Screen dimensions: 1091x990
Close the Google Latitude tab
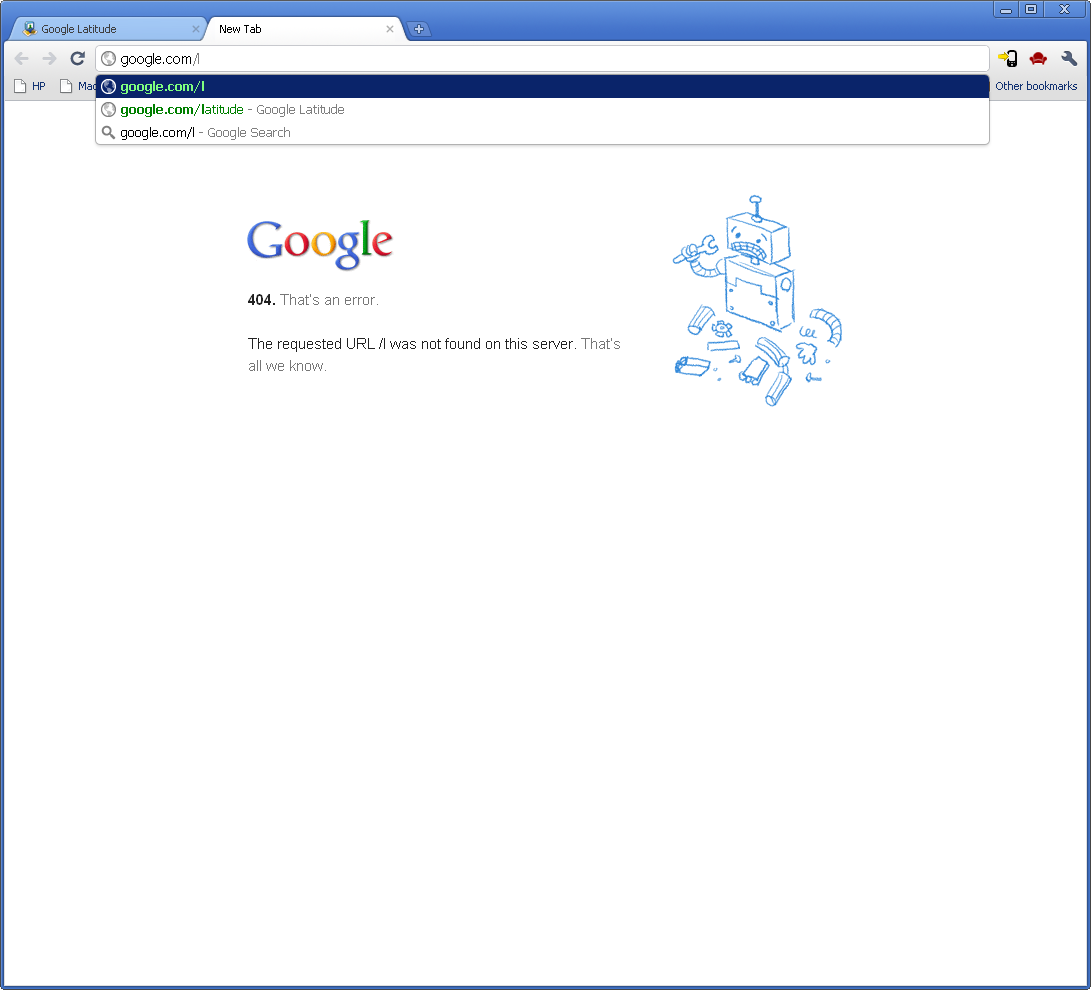pos(196,29)
